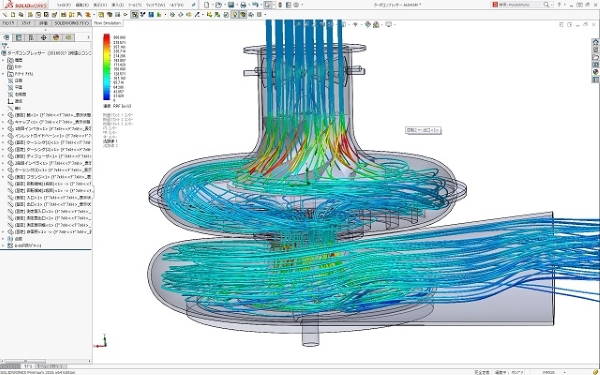
Task: Click the search magnifier button
Action: coord(546,5)
